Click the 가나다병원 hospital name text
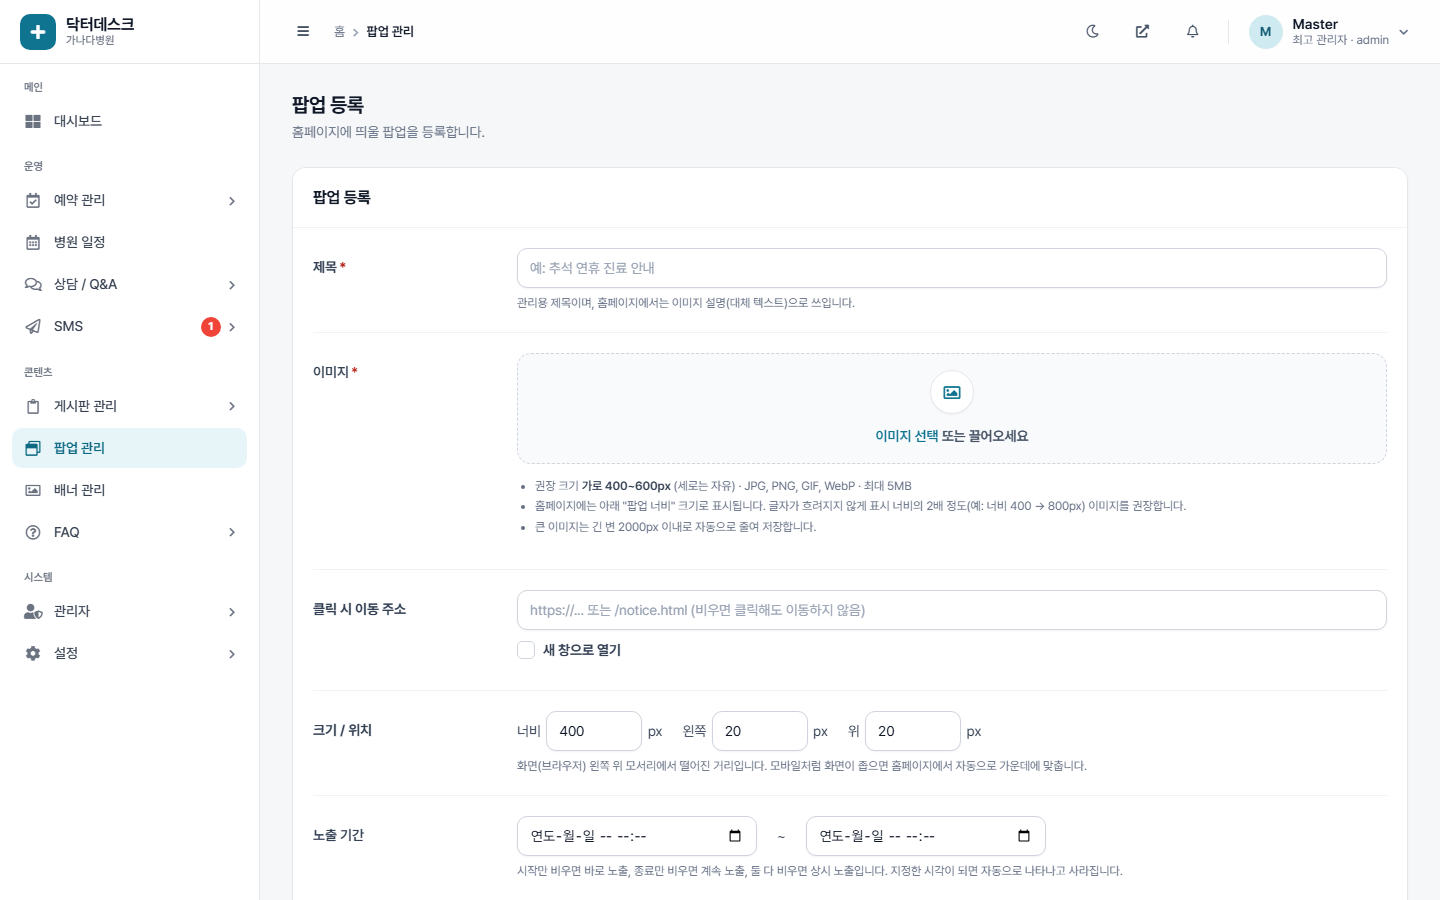The height and width of the screenshot is (900, 1440). click(90, 41)
